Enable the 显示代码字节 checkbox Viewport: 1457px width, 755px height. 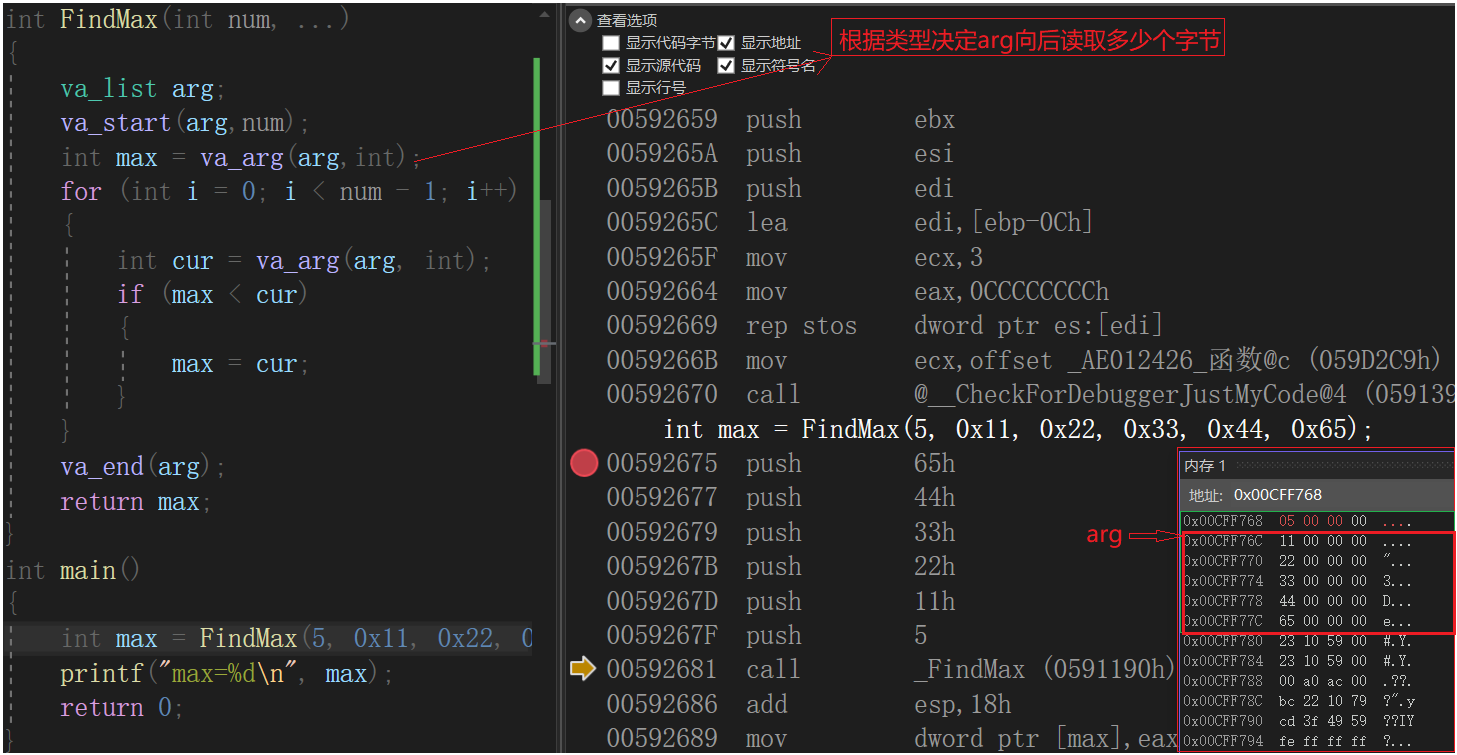click(611, 43)
